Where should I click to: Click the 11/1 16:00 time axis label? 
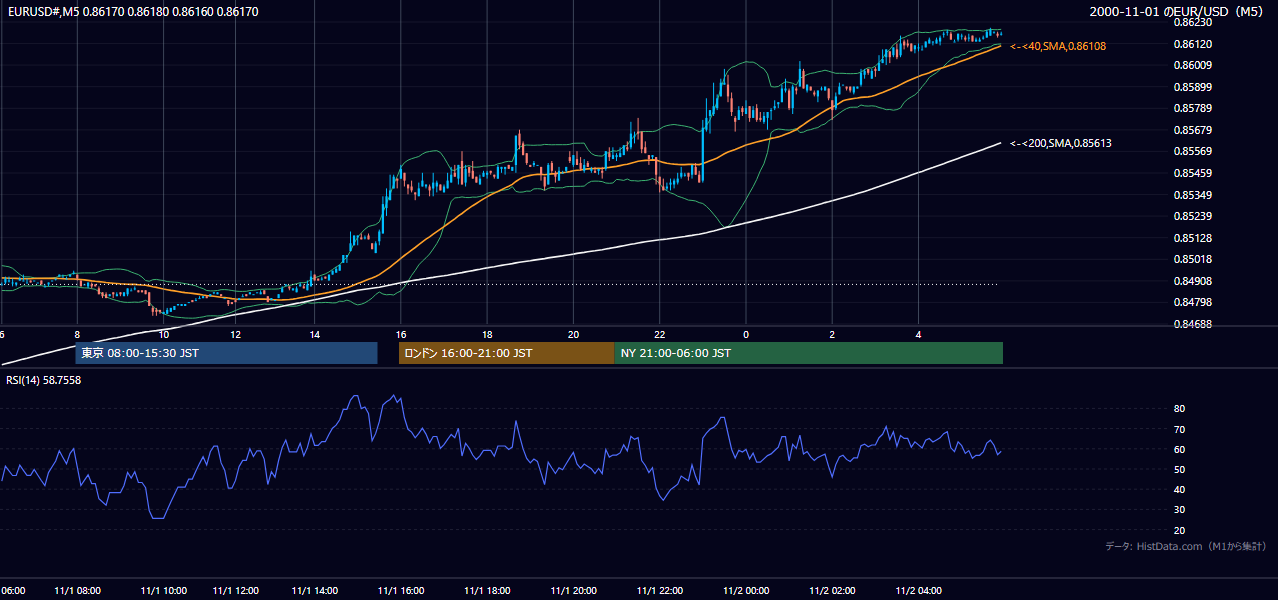(401, 590)
